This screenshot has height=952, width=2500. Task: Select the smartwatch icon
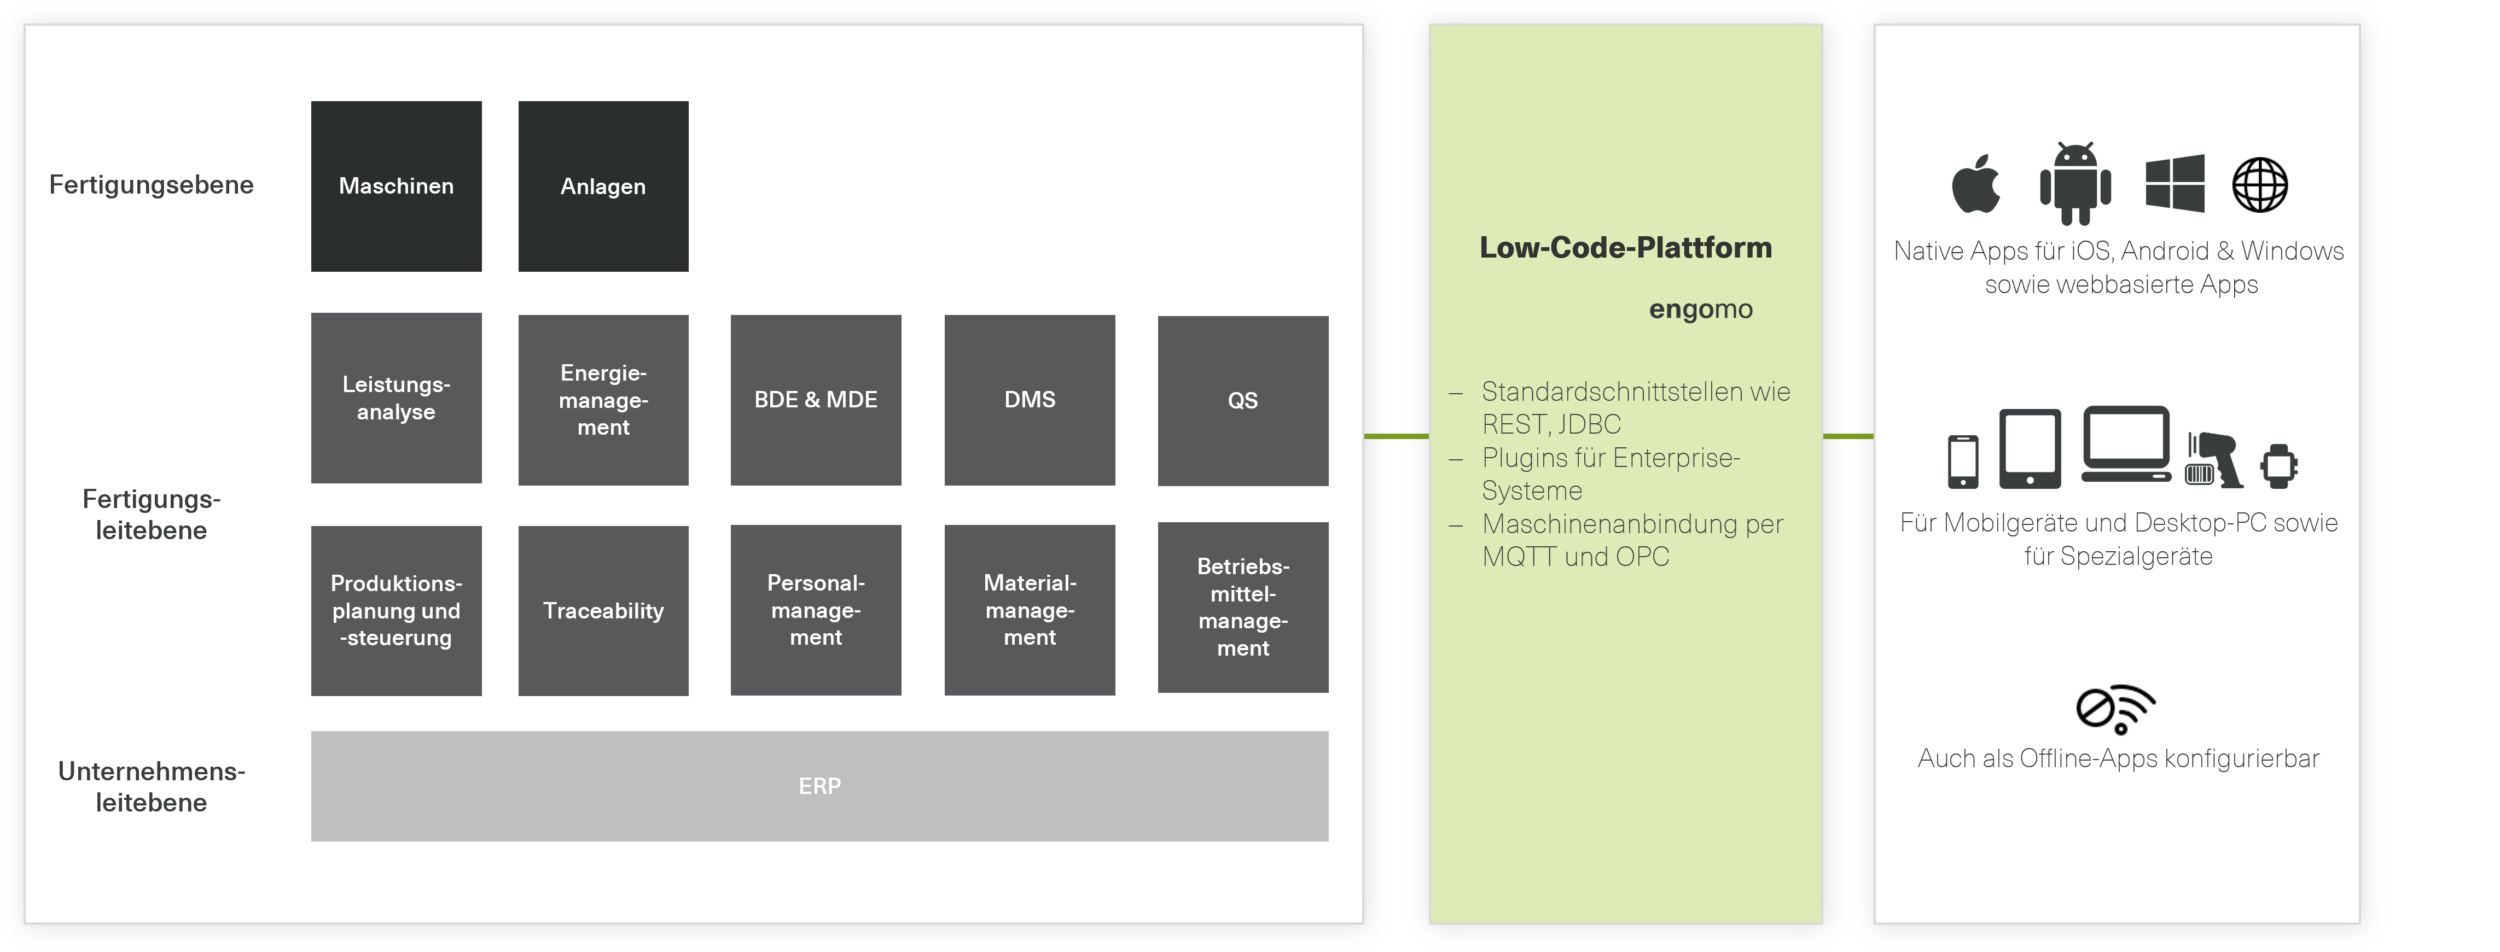(2279, 466)
